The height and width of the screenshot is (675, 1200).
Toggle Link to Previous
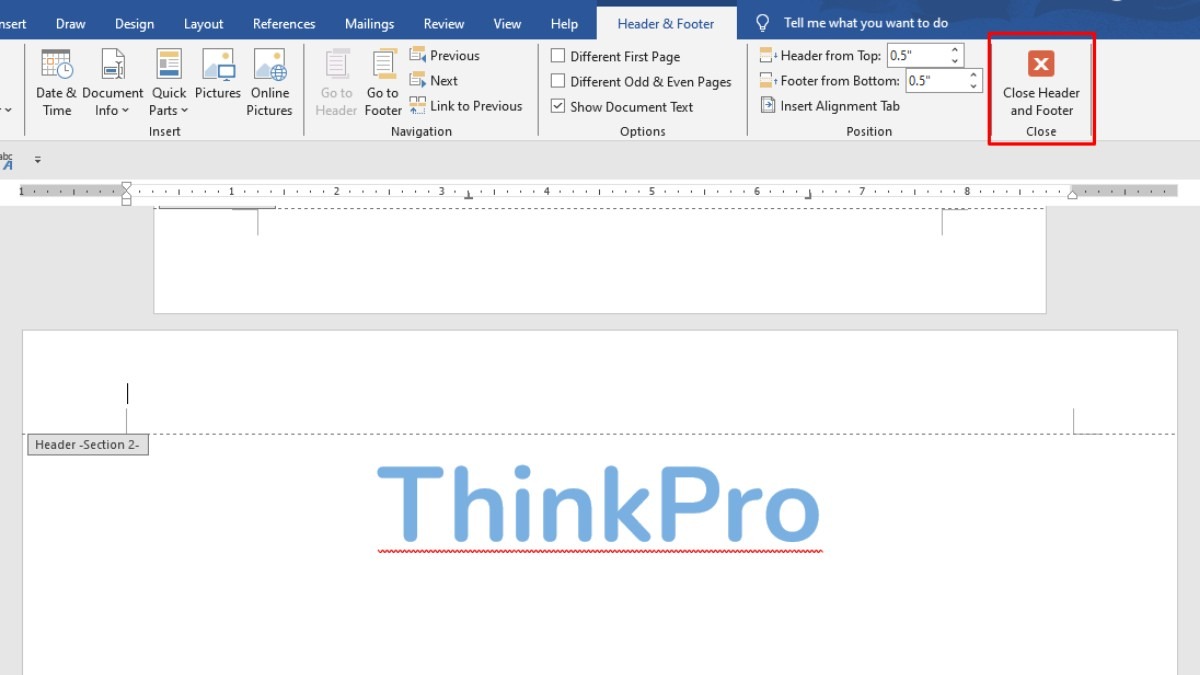point(466,106)
